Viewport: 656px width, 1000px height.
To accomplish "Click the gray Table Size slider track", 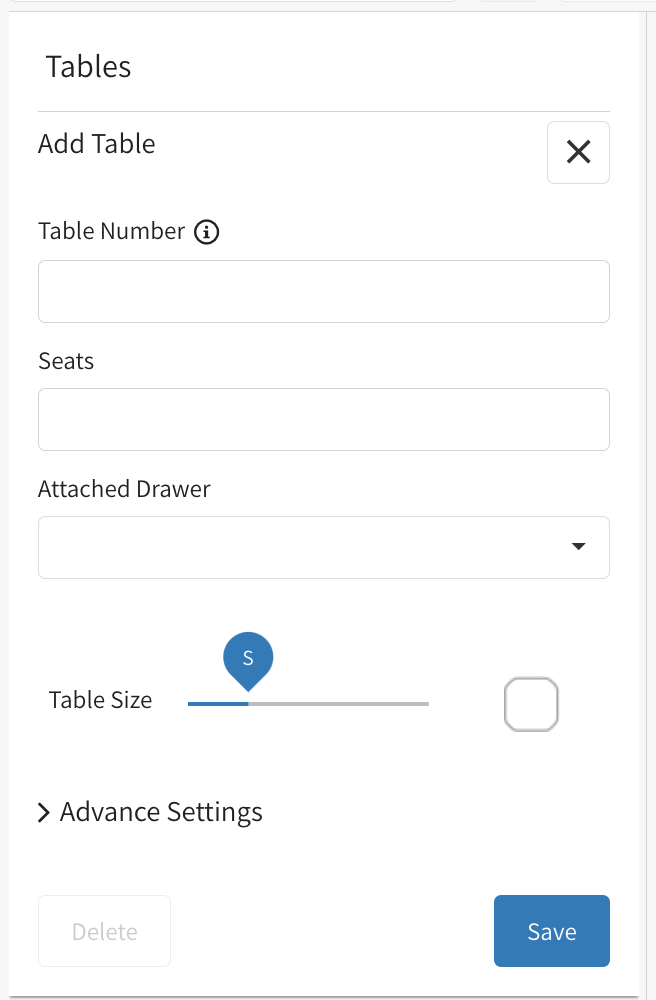I will 340,704.
